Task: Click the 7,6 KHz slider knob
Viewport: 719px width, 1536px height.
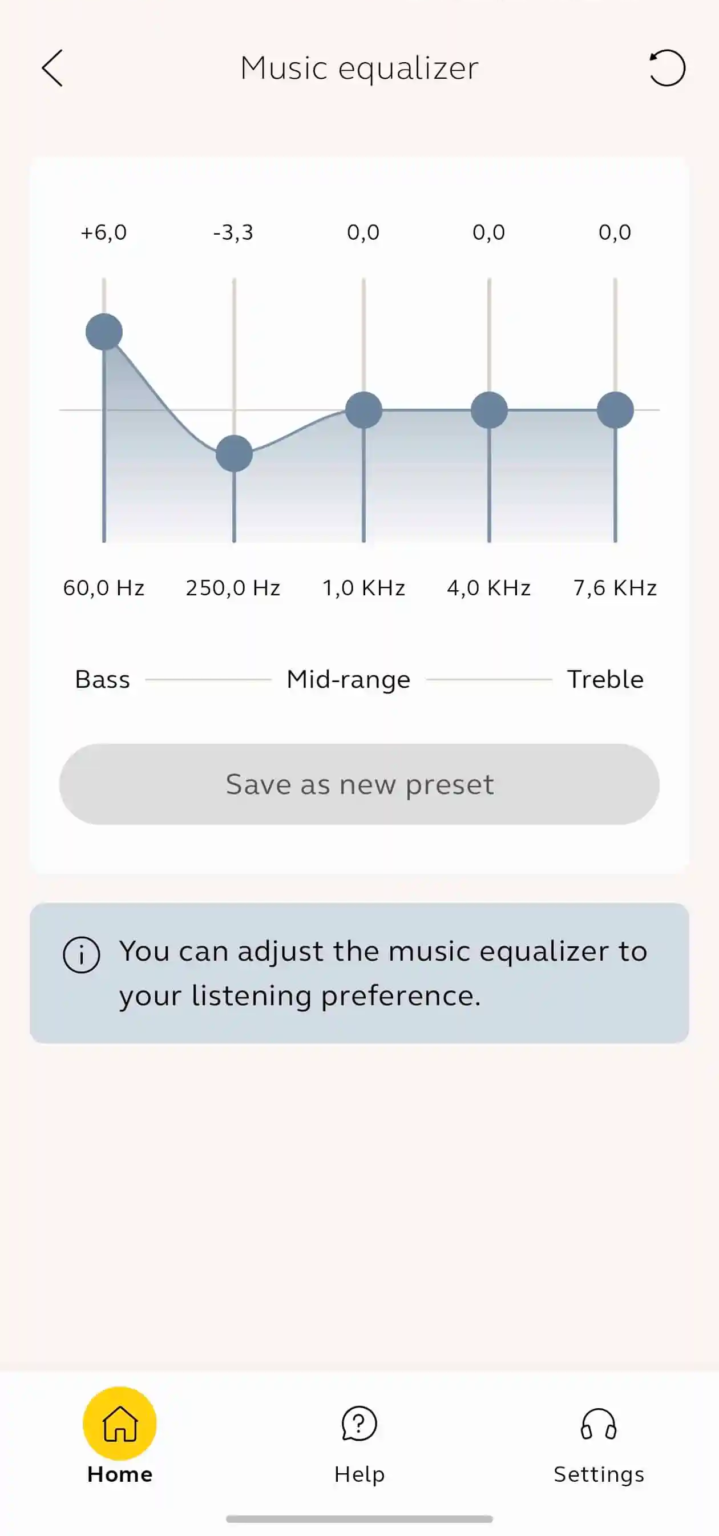Action: [x=615, y=410]
